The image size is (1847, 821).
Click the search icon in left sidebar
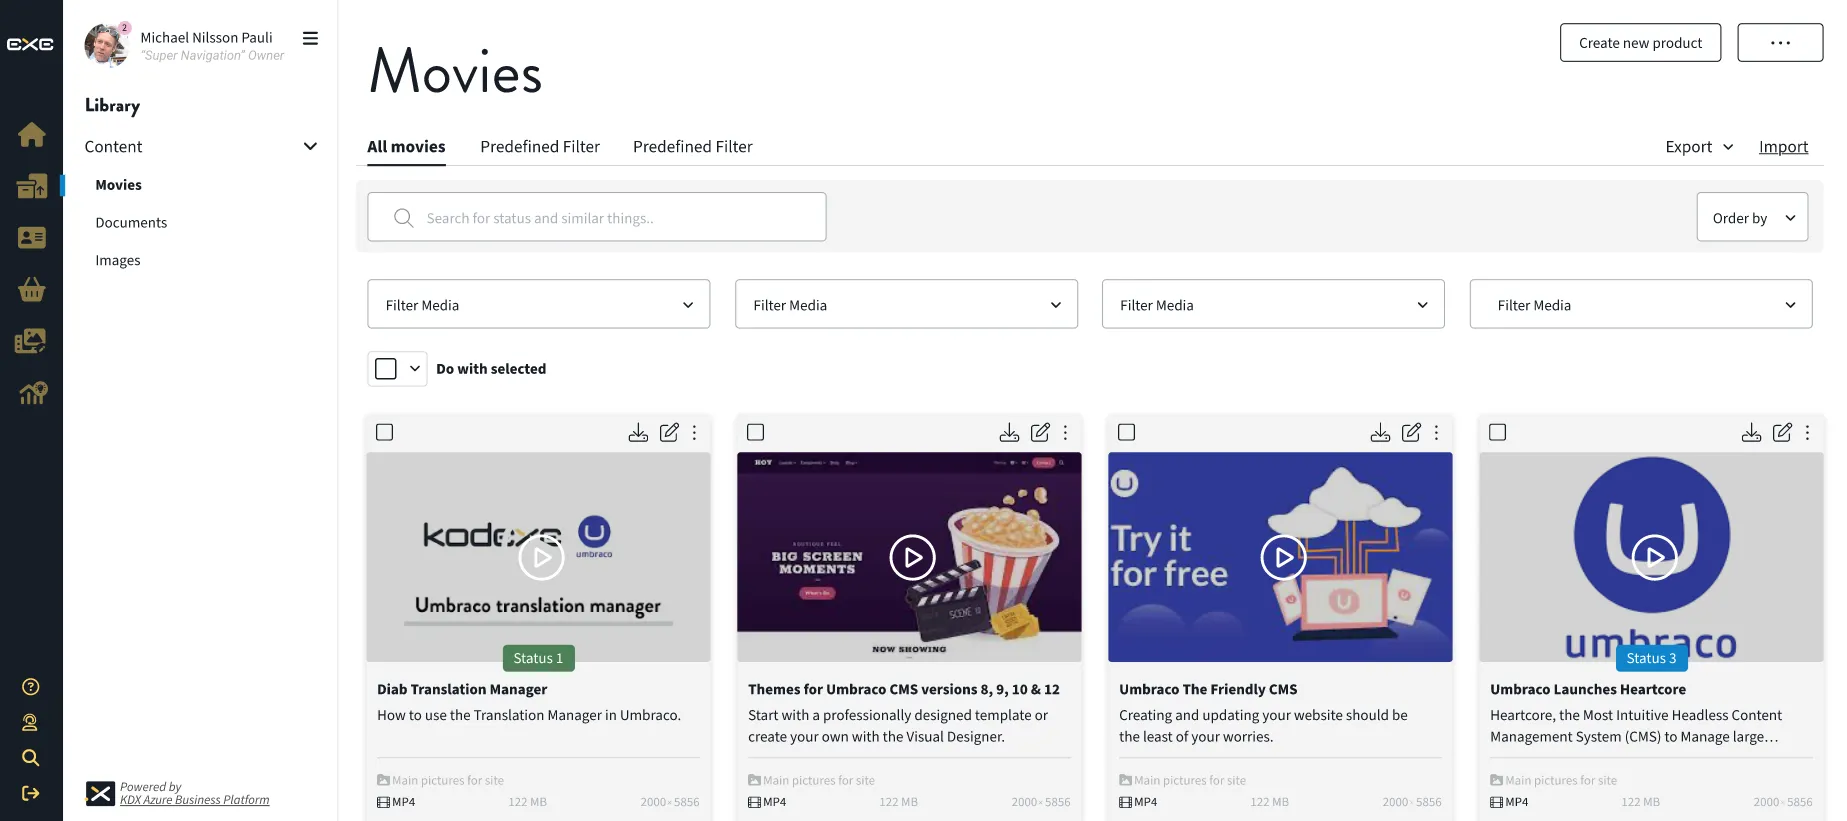pyautogui.click(x=31, y=758)
